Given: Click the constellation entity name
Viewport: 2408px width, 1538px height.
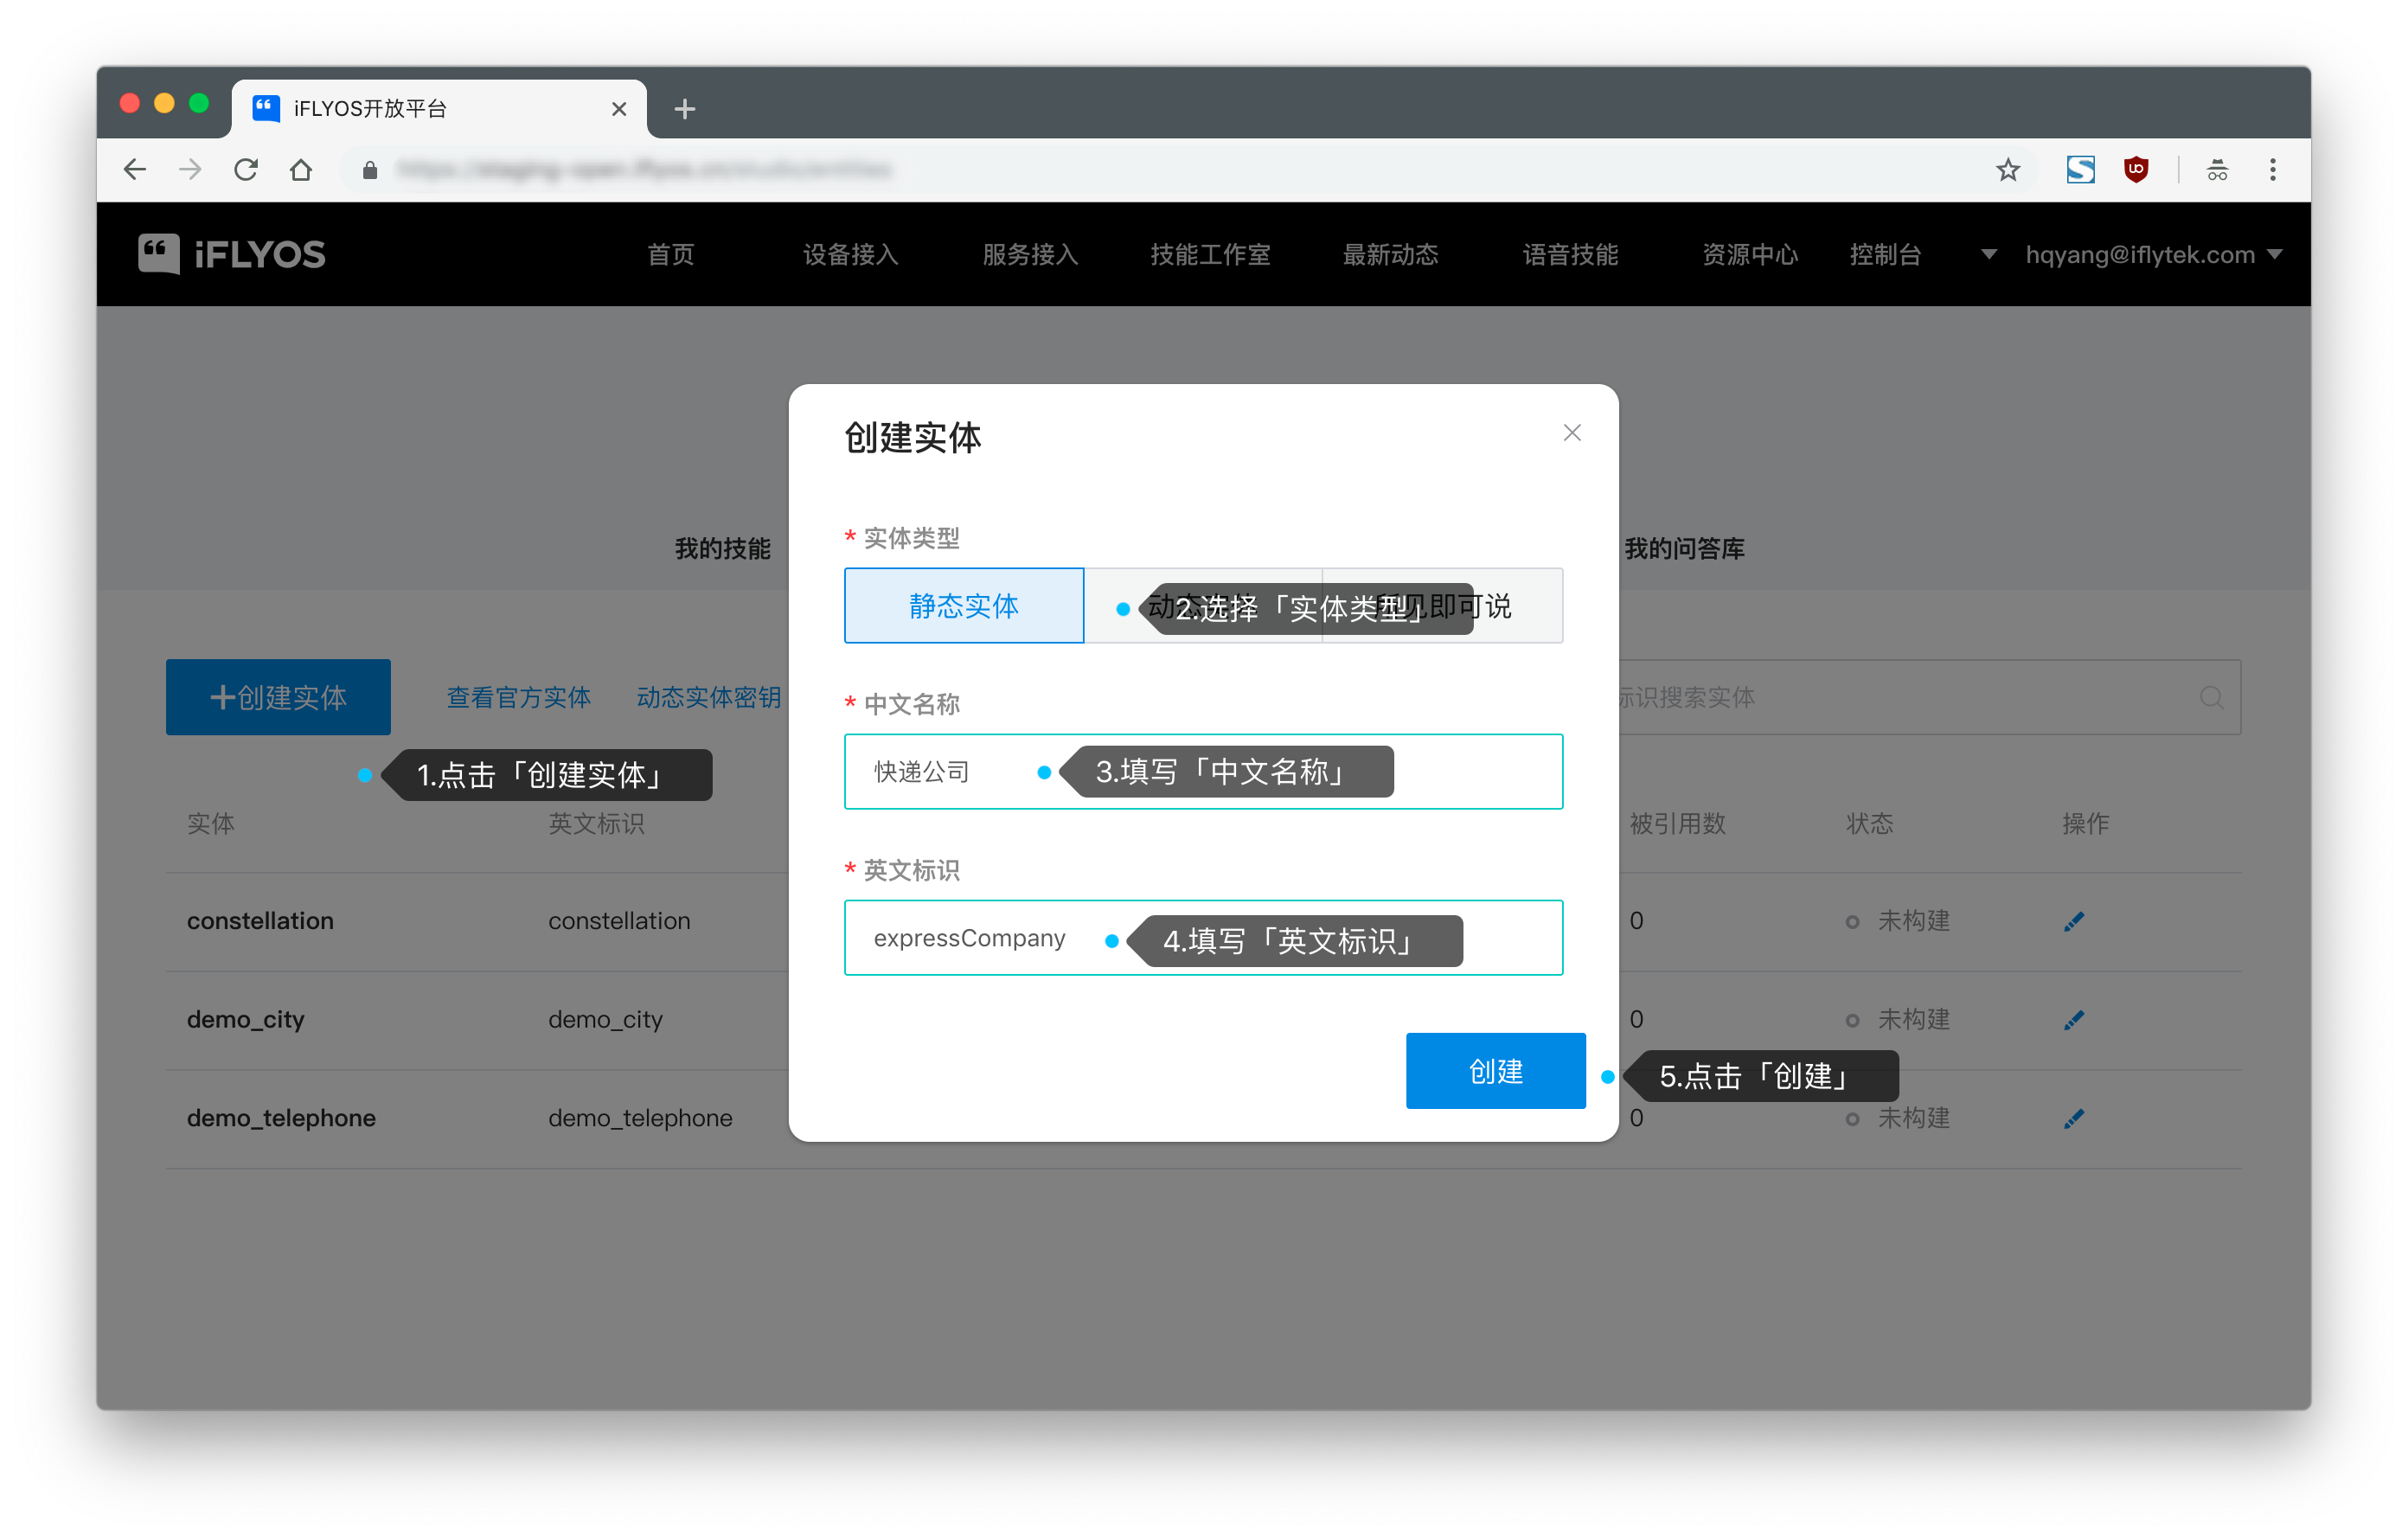Looking at the screenshot, I should point(260,921).
